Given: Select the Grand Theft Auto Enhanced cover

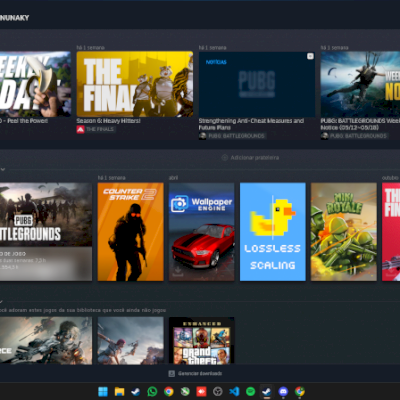Looking at the screenshot, I should 202,341.
